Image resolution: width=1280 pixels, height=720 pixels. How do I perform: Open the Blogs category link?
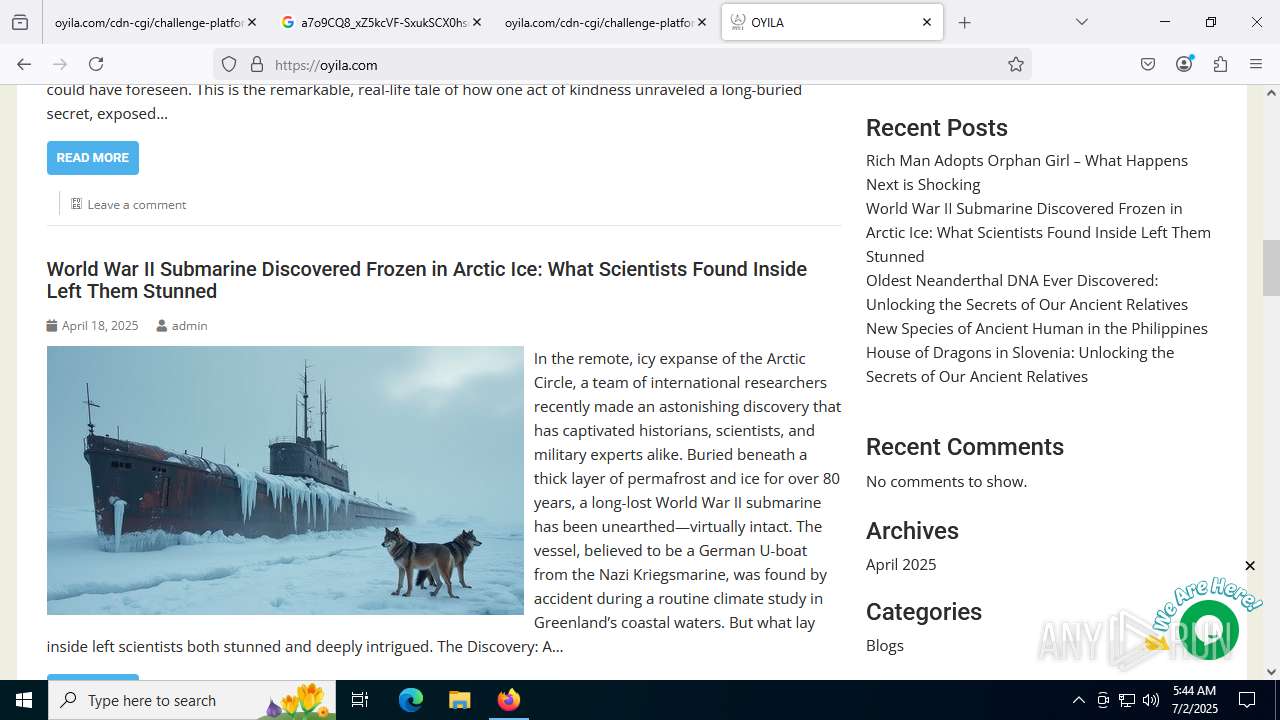[x=885, y=645]
